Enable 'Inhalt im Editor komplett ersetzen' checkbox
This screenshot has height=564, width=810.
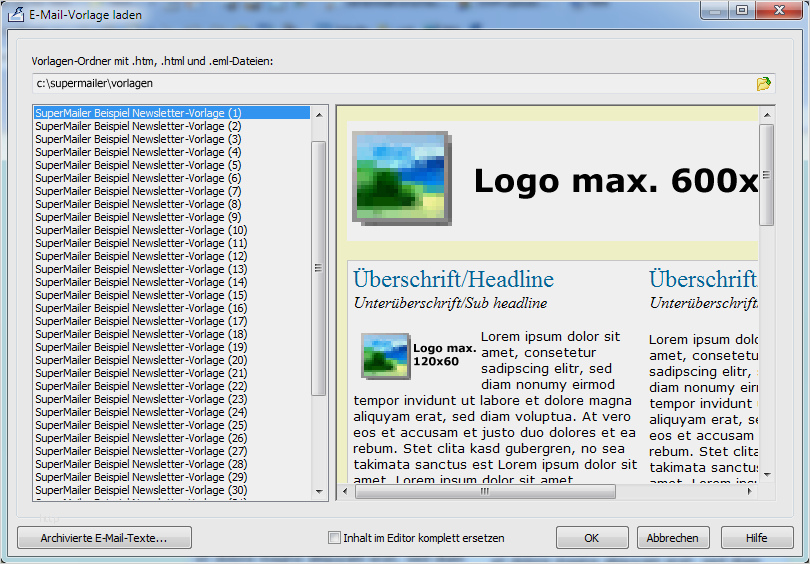coord(335,538)
